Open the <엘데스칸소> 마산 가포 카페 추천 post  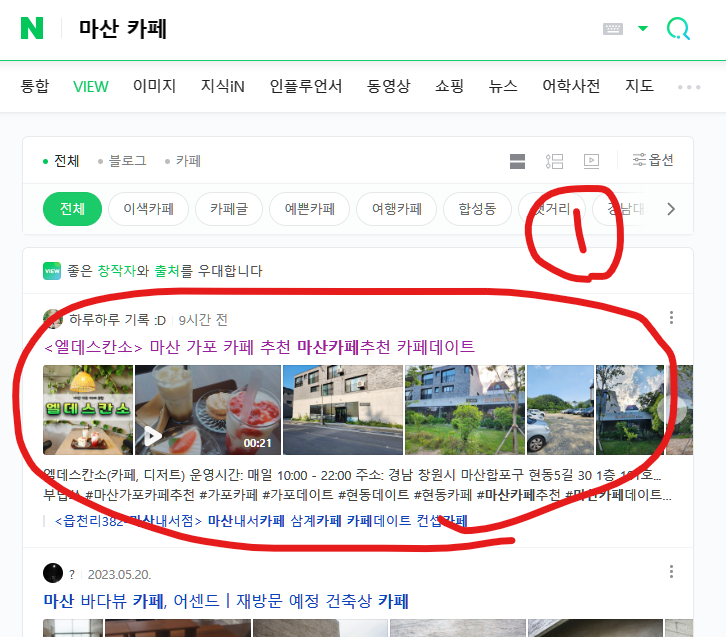259,347
